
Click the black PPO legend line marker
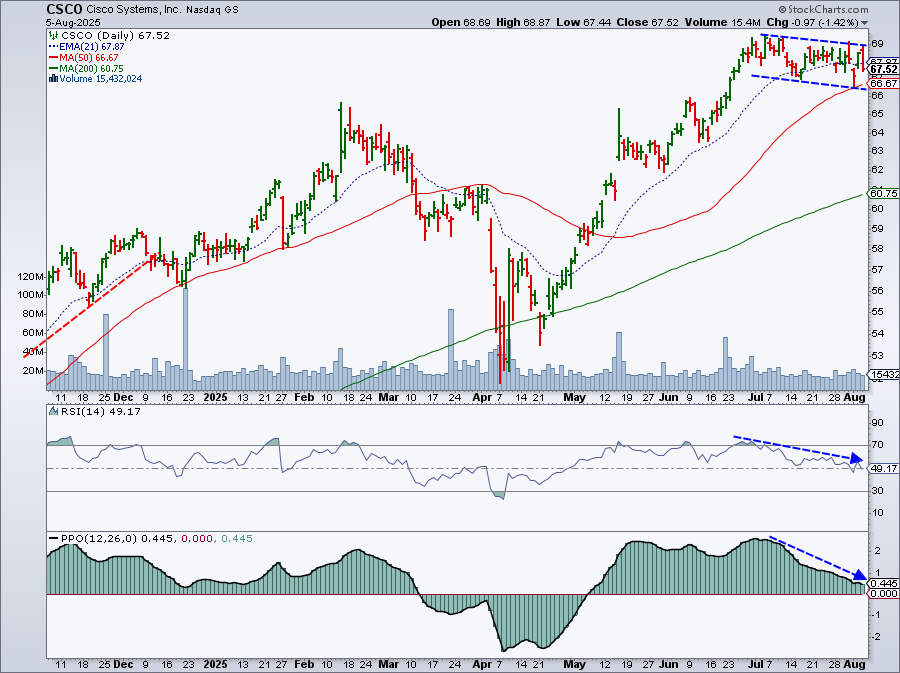tap(51, 539)
